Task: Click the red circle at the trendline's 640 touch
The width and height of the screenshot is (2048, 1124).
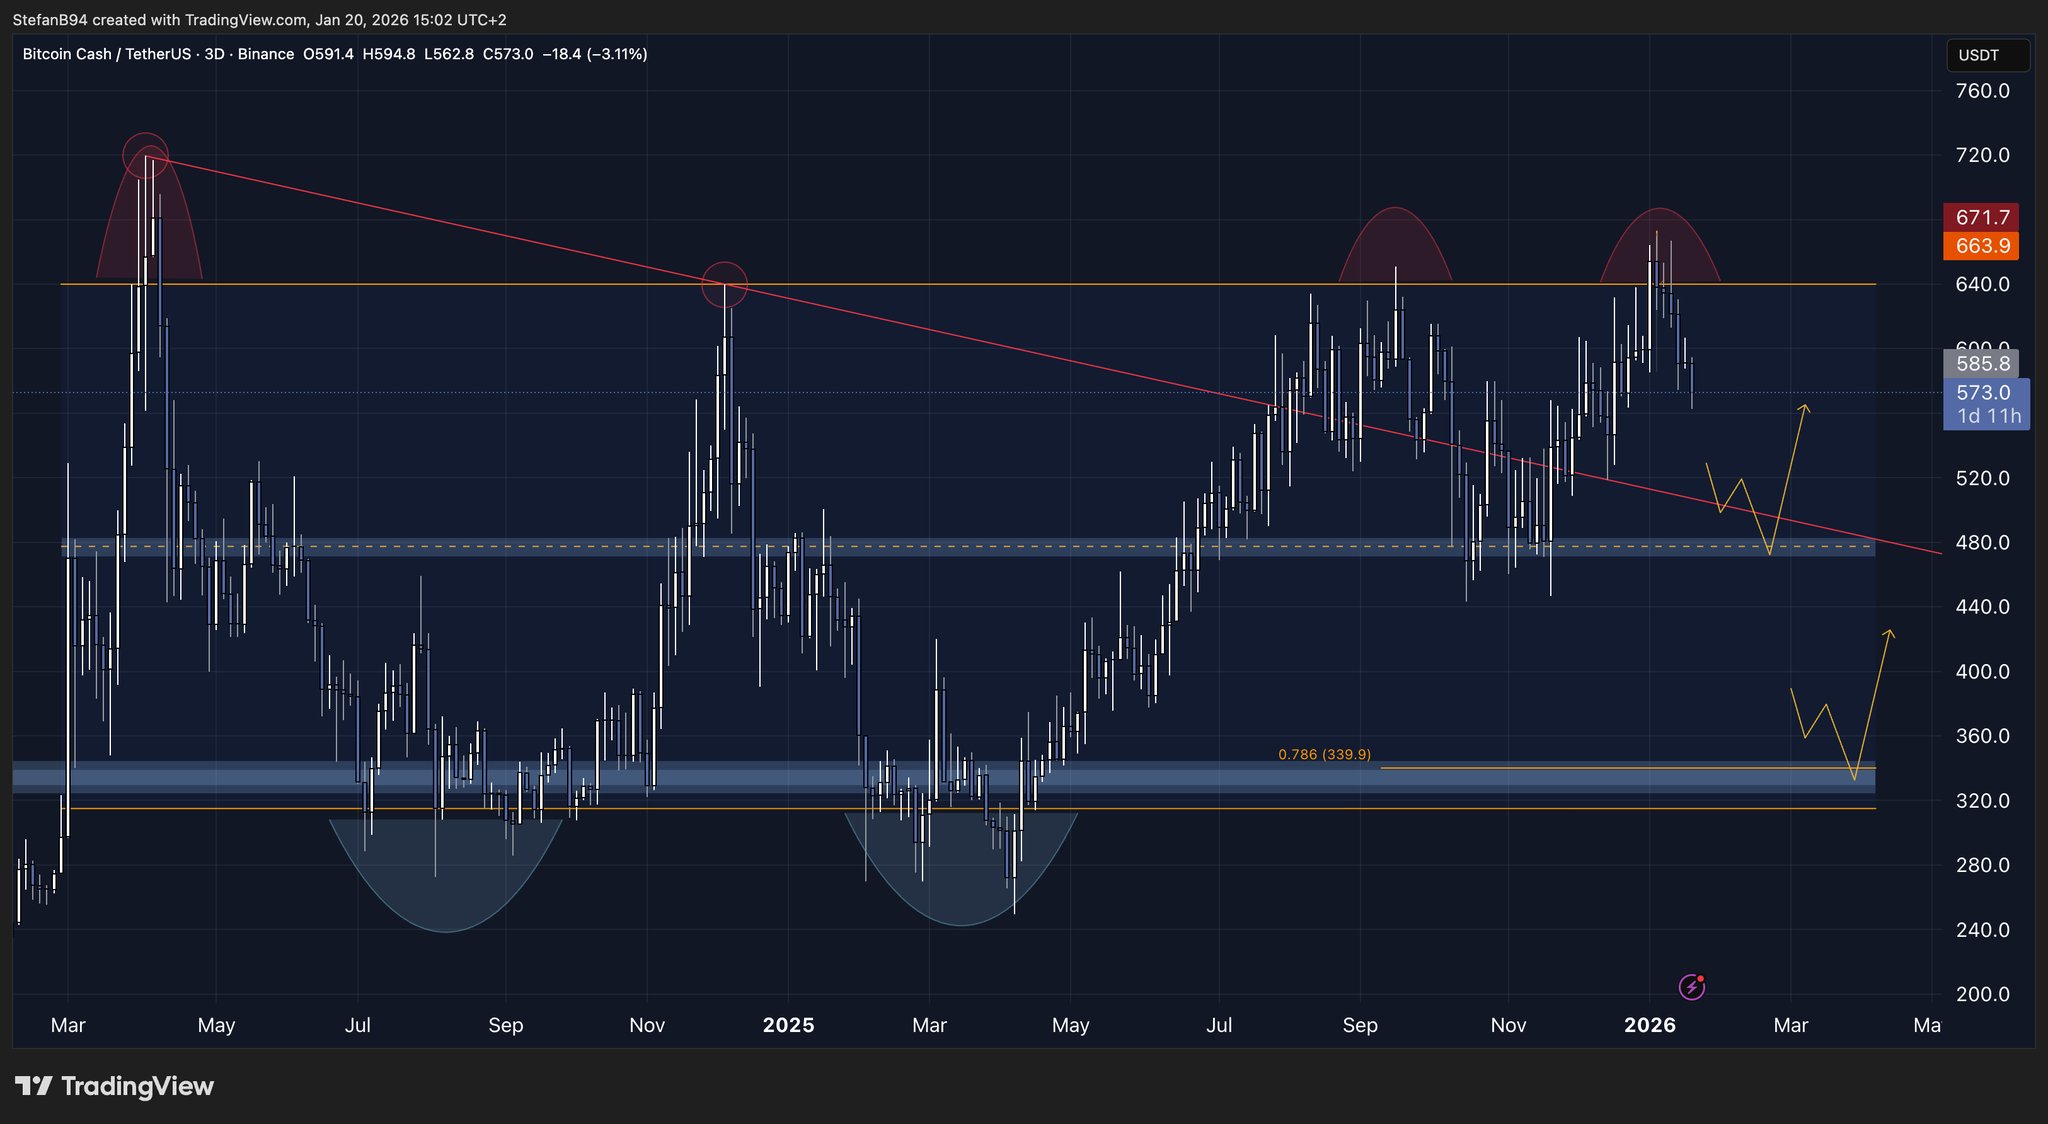Action: coord(725,284)
